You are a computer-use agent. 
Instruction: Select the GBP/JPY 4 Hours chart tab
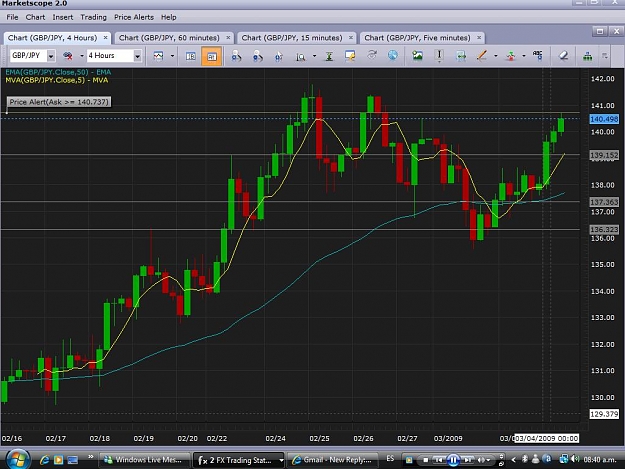click(x=52, y=38)
